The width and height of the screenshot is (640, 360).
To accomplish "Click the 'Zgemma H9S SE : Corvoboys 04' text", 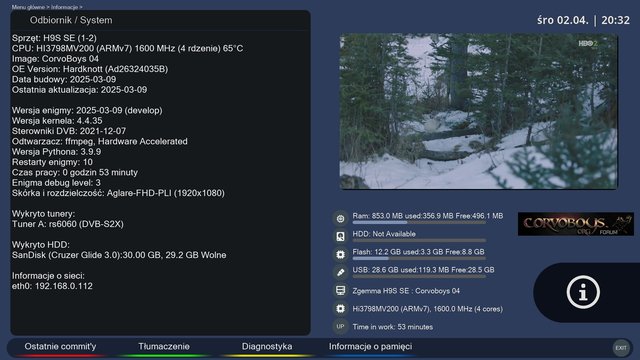I will 406,291.
